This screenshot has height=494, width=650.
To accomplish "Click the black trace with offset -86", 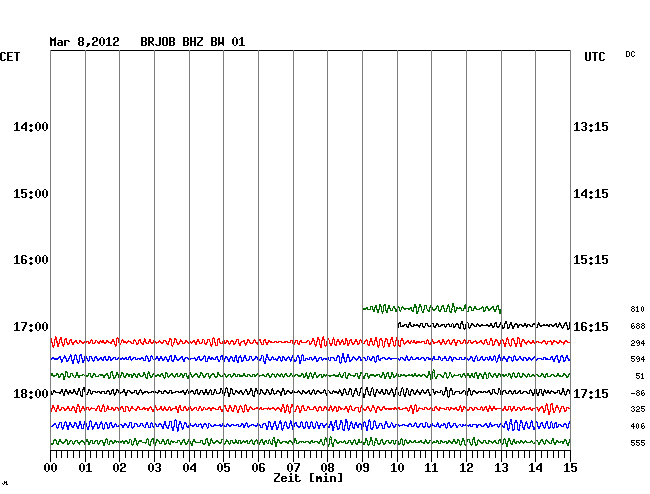I will [x=310, y=392].
